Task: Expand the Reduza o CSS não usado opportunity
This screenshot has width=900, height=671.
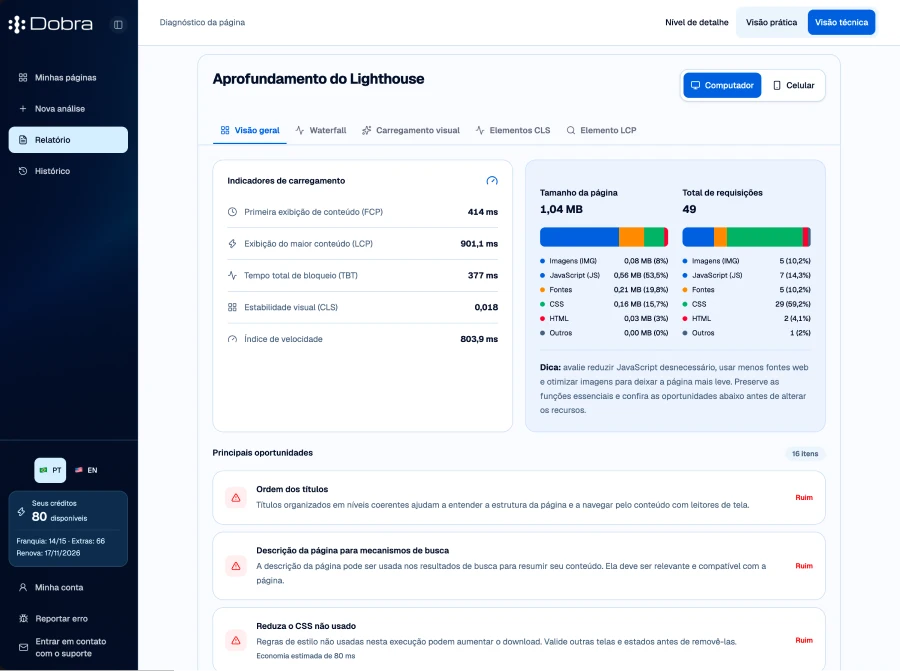Action: point(519,640)
